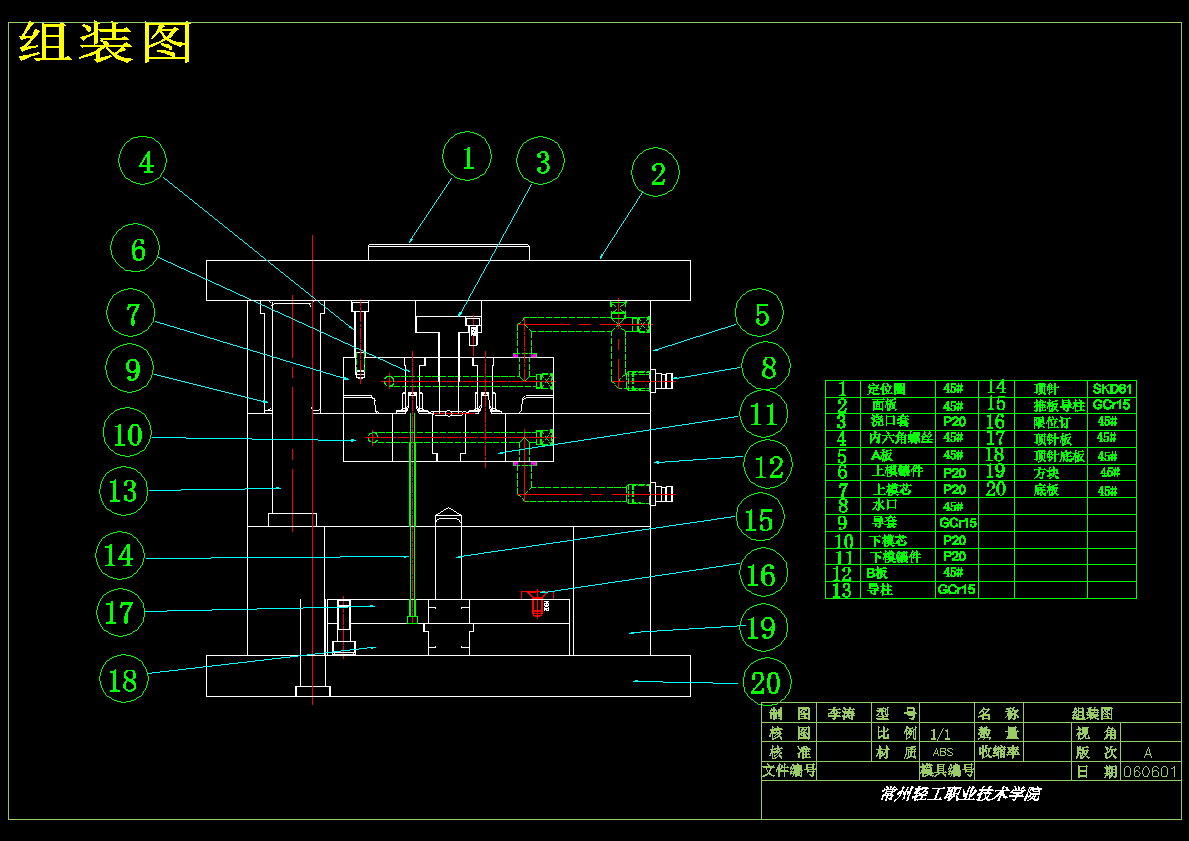Screen dimensions: 1189x841
Task: Click 'P20' material in the 浇口套 row
Action: 955,420
